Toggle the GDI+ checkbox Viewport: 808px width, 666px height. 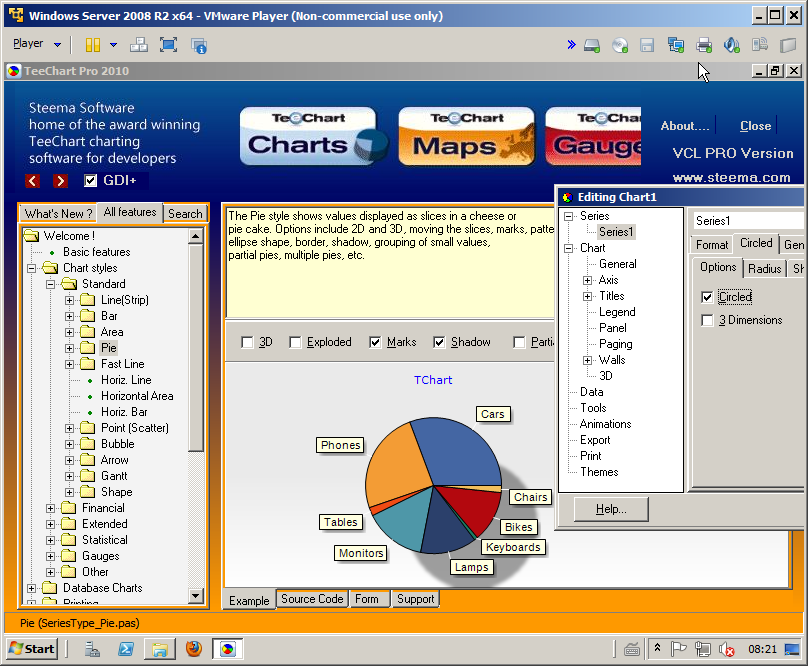(91, 180)
